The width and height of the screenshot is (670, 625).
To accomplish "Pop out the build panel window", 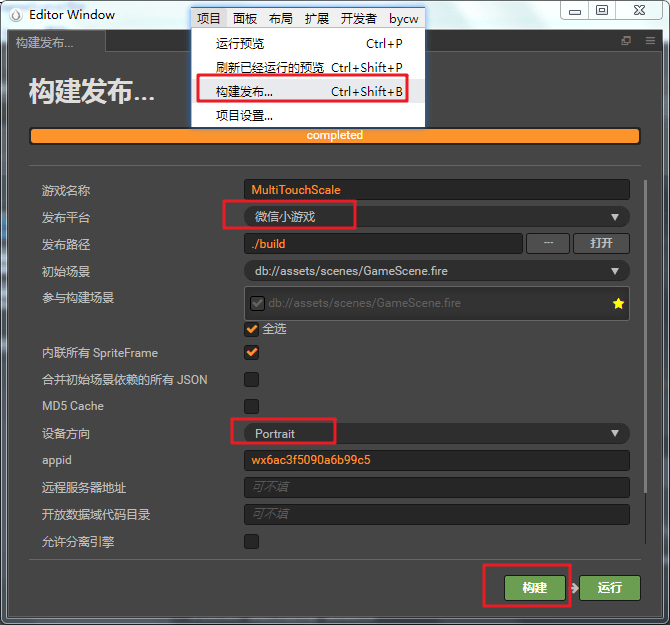I will pos(626,41).
